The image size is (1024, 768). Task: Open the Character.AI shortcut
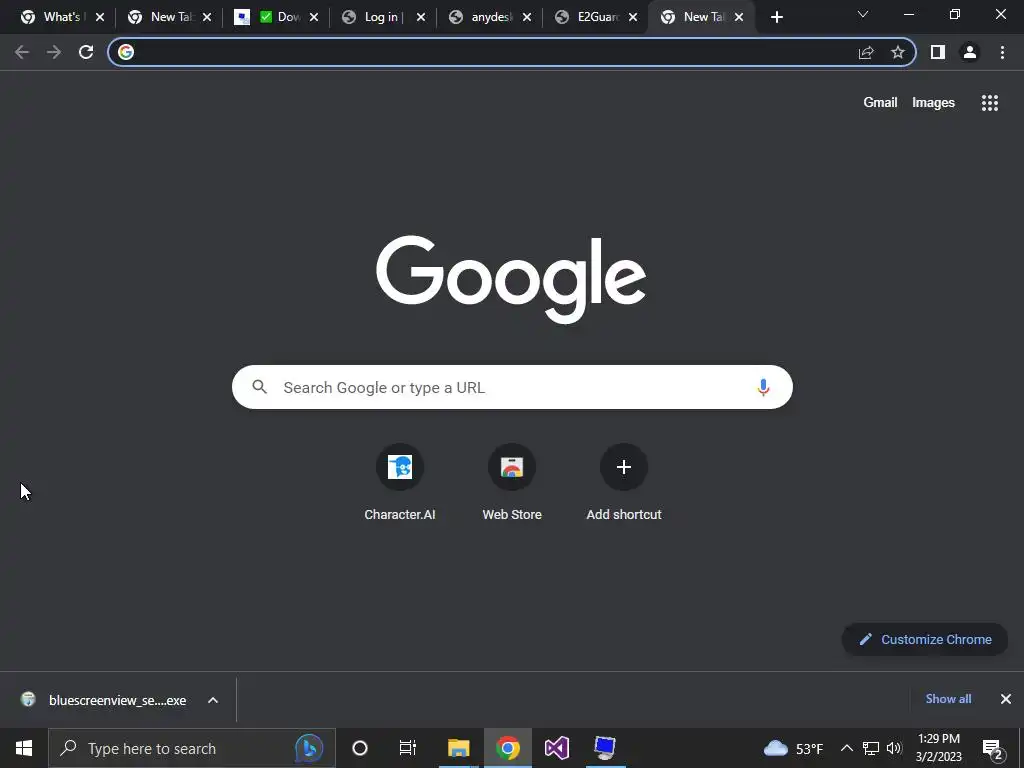tap(400, 483)
